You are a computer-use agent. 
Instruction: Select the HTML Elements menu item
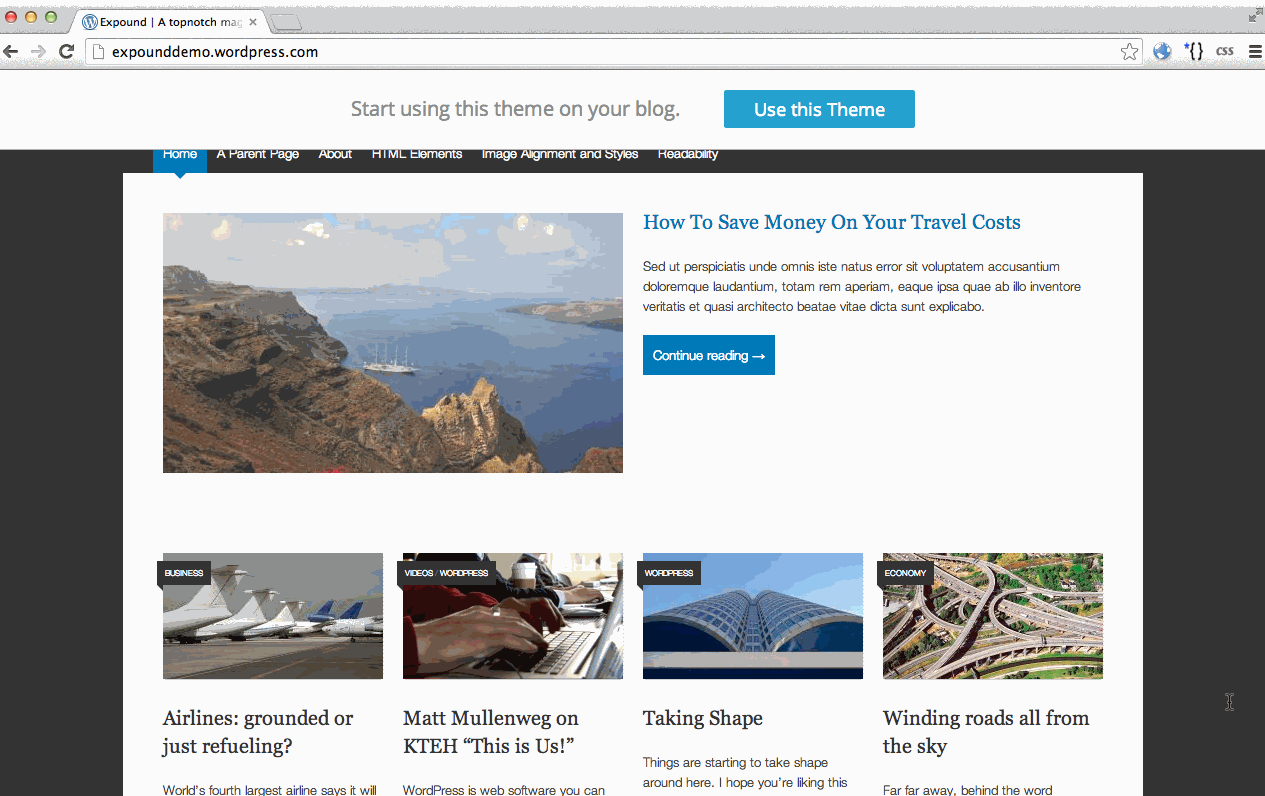(x=417, y=154)
